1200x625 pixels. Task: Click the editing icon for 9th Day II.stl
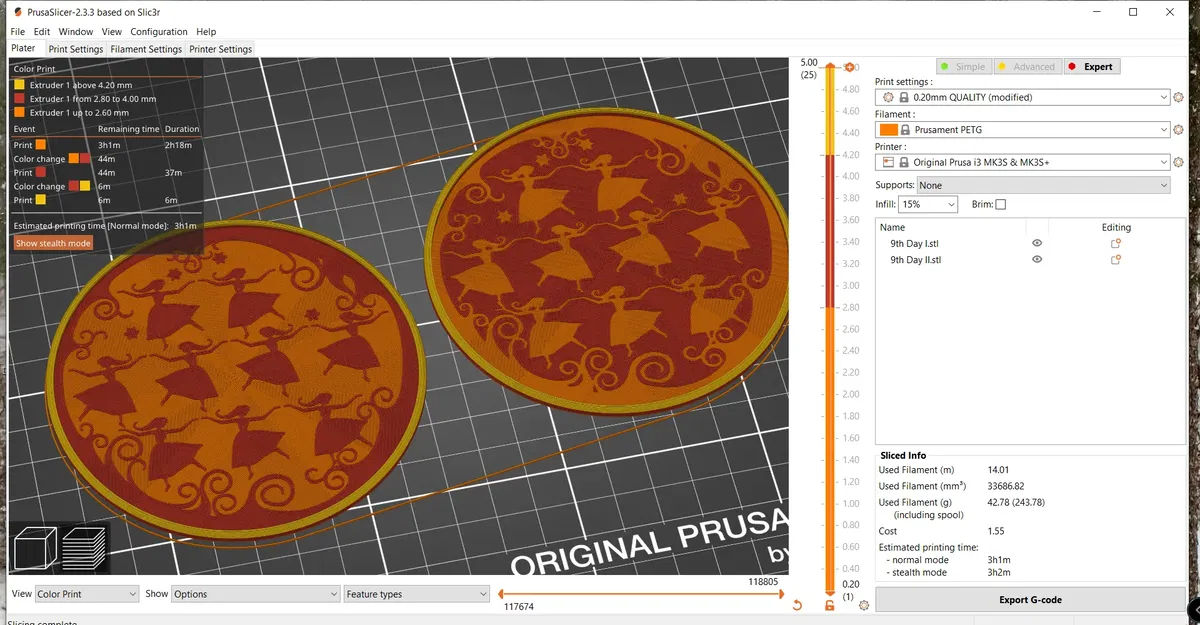point(1116,260)
